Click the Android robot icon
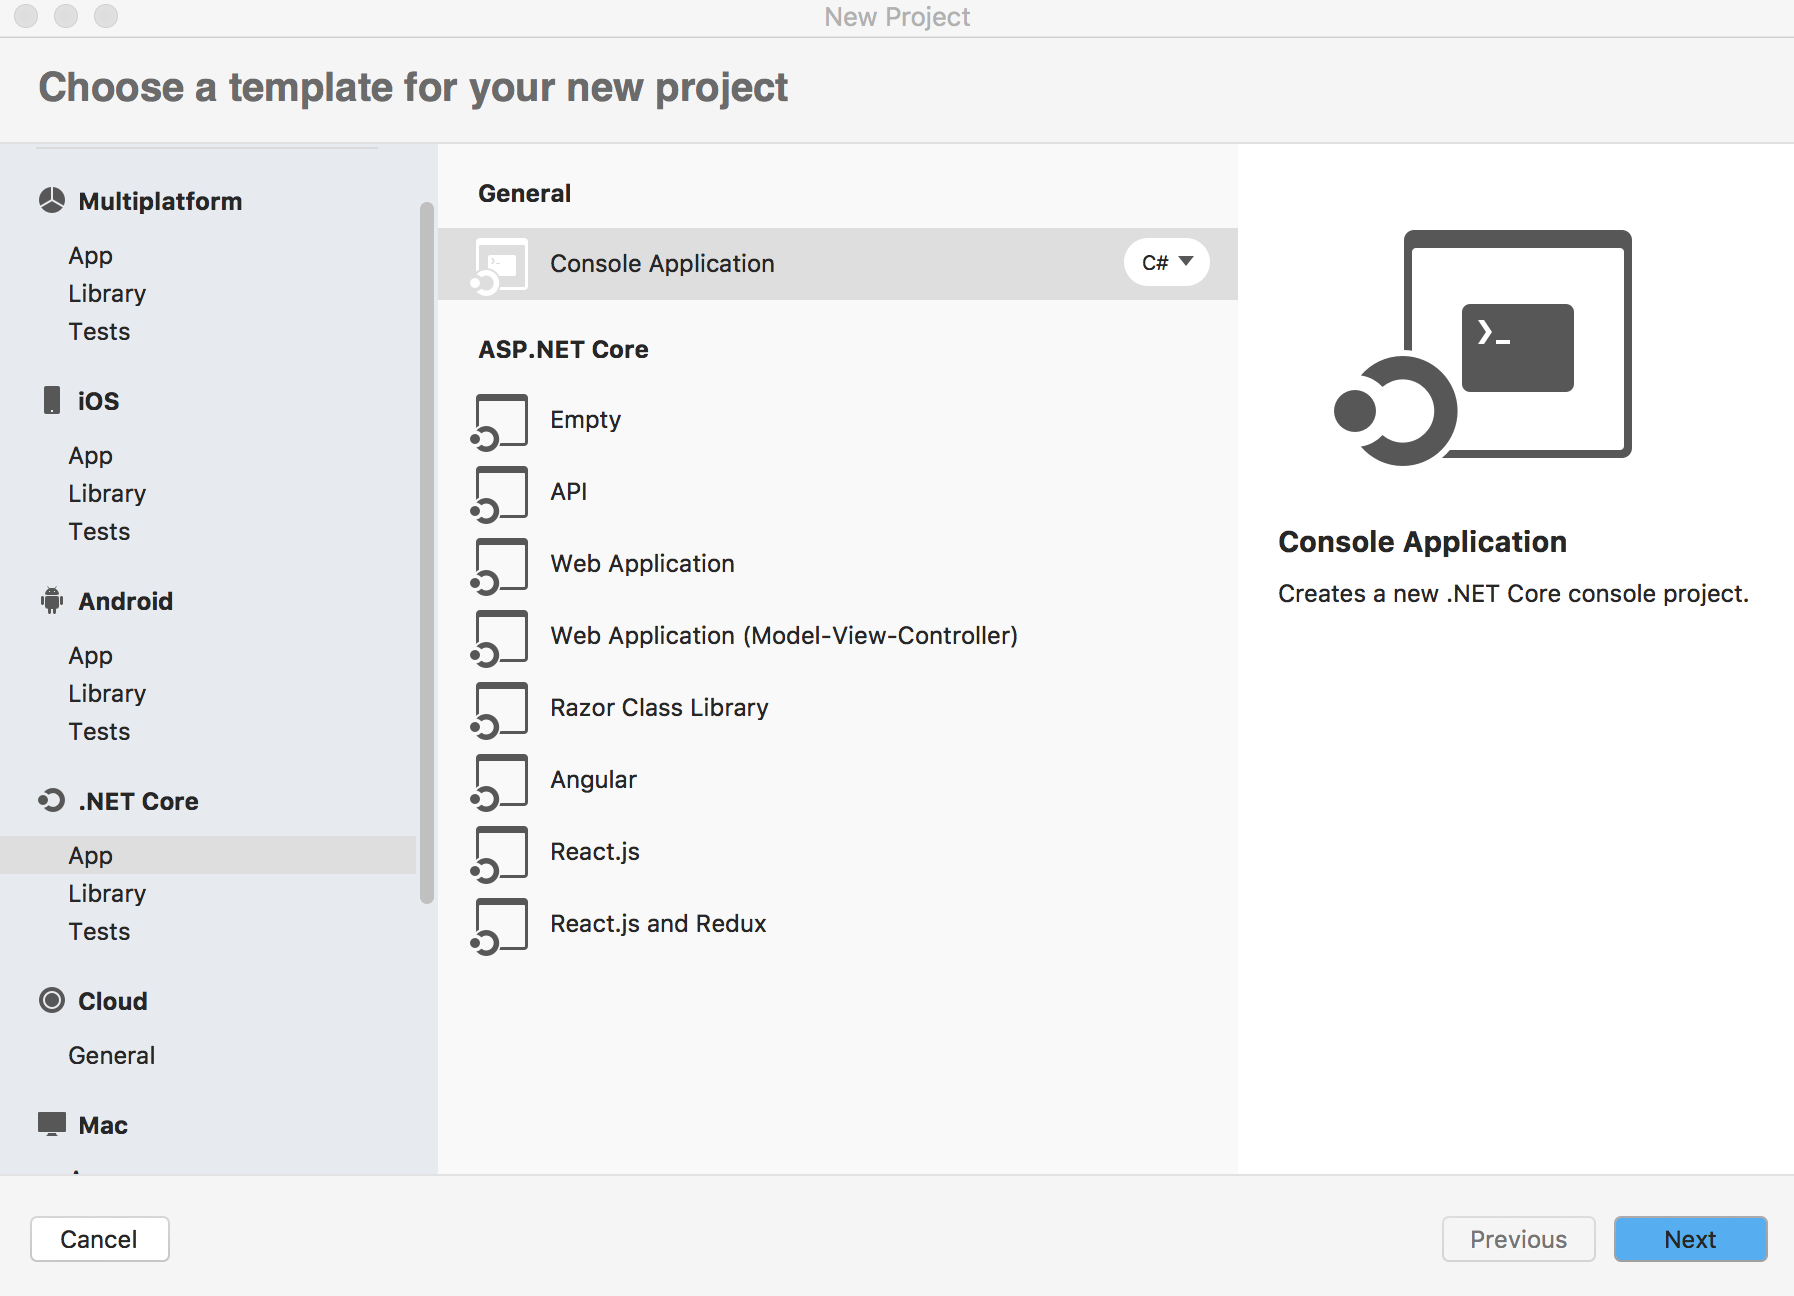Screen dimensions: 1794x1296 [52, 600]
